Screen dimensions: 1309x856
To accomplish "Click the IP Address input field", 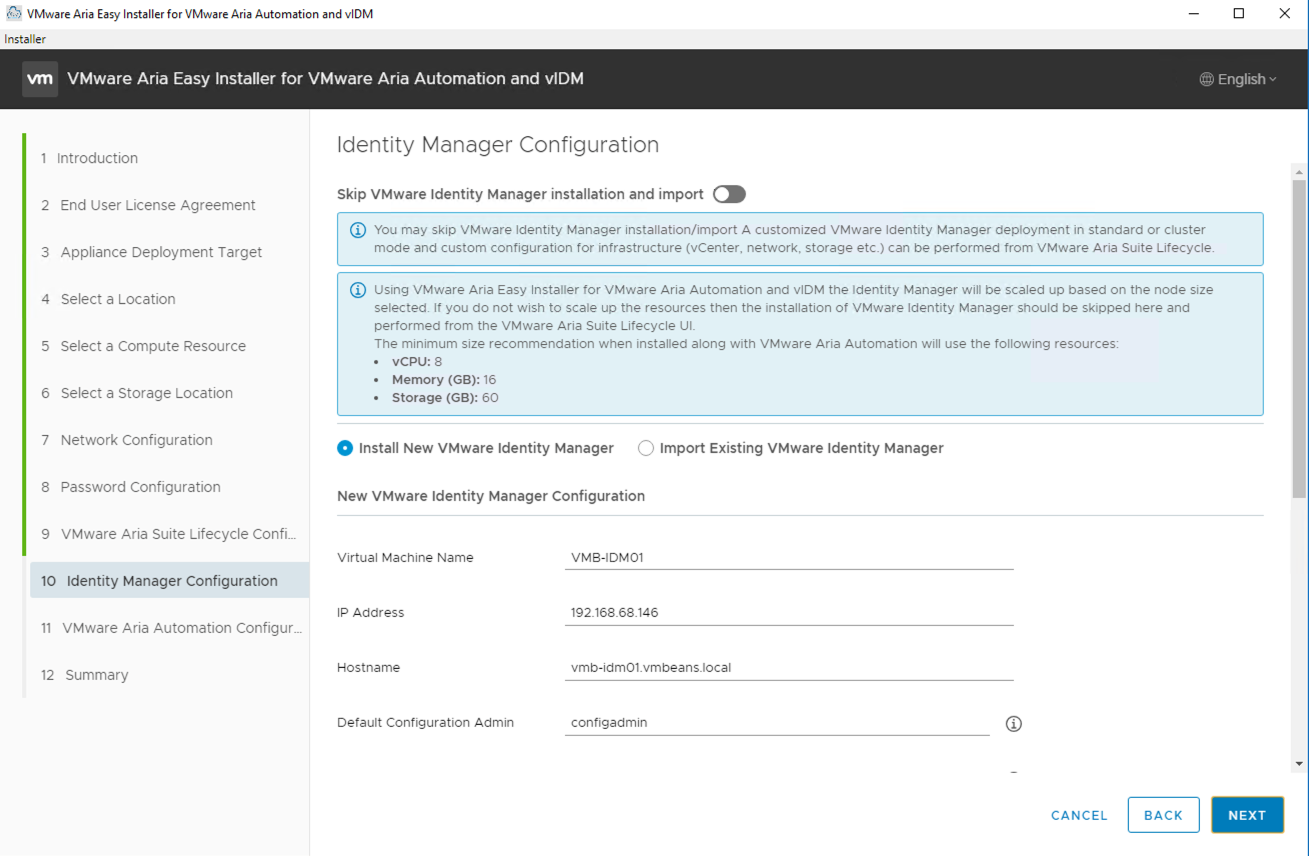I will click(x=789, y=613).
